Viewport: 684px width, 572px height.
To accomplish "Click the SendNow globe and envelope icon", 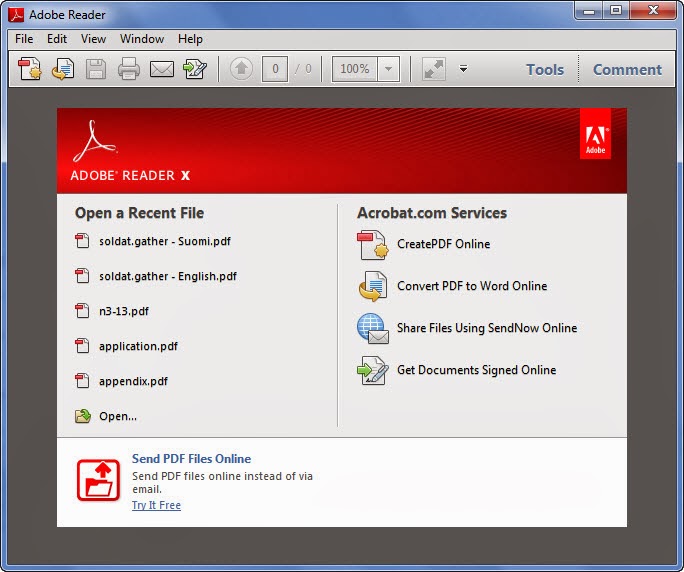I will coord(373,329).
